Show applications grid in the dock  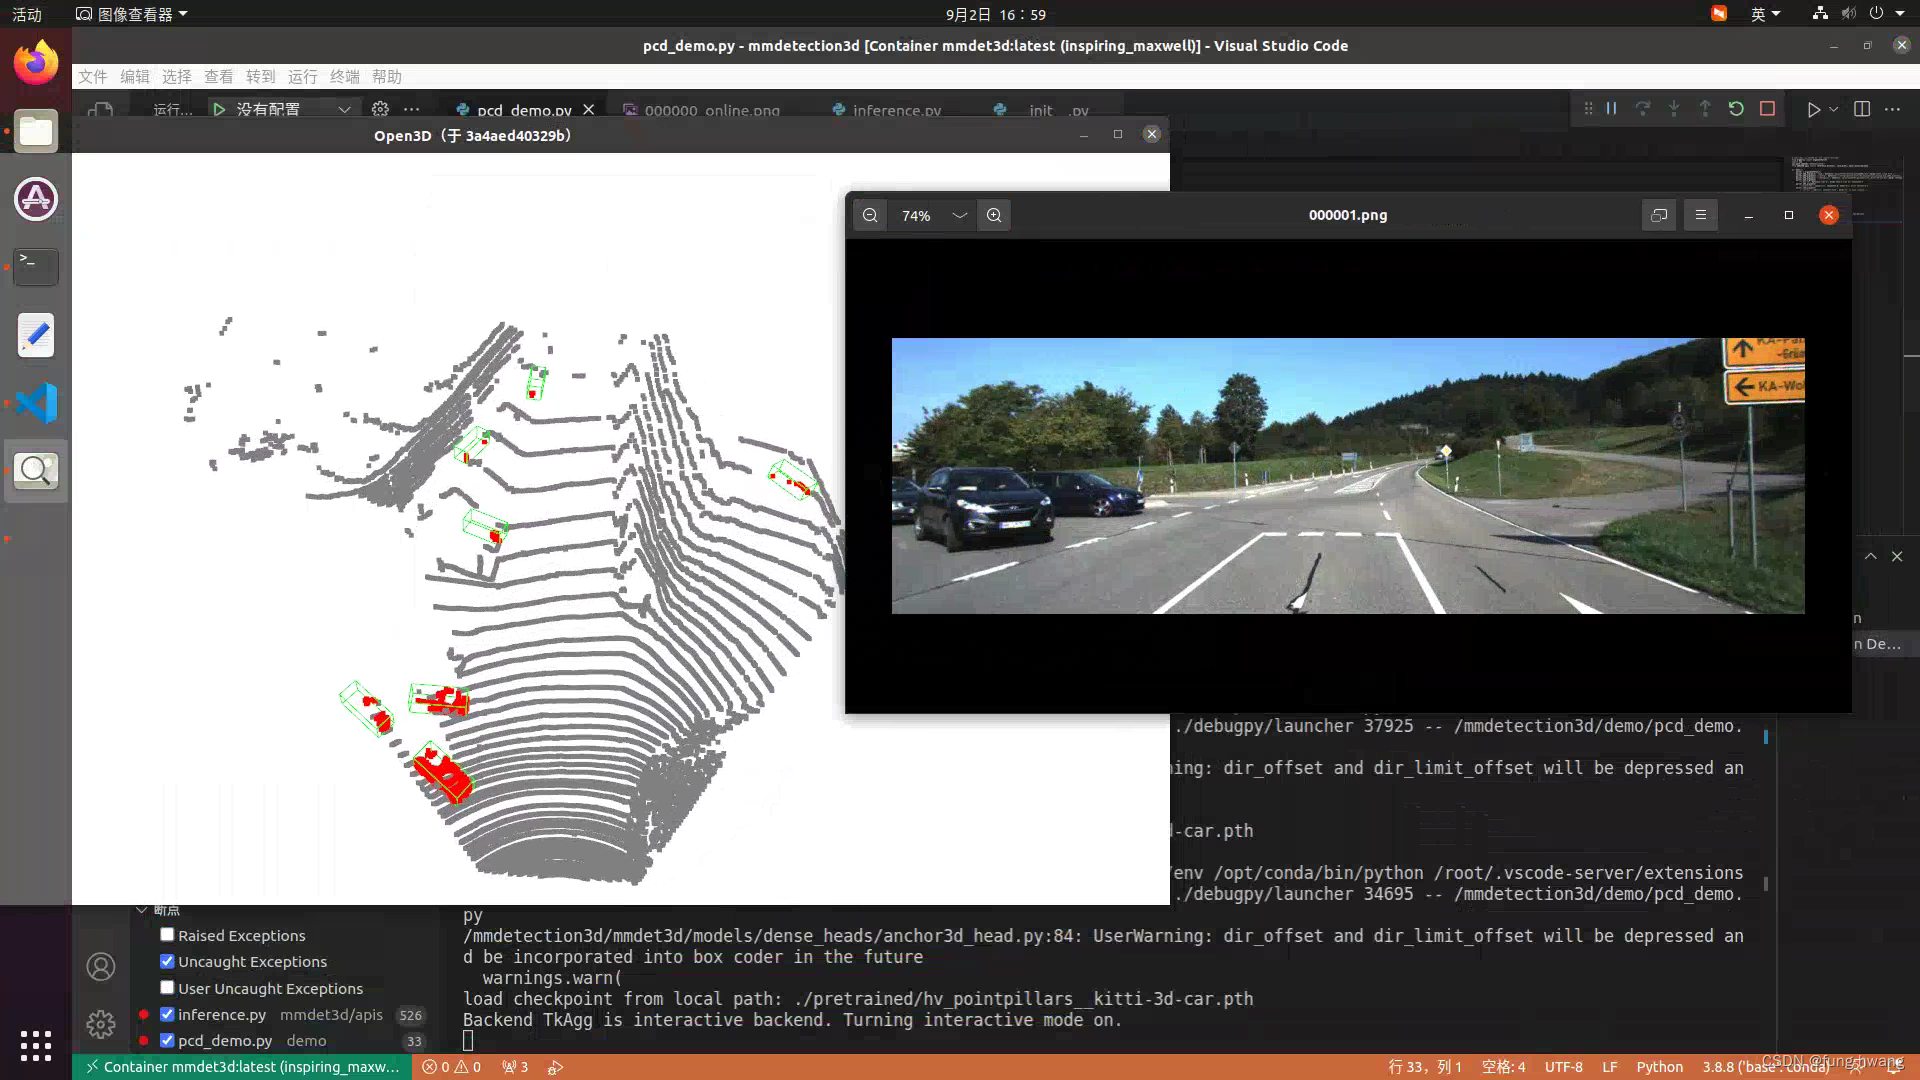pos(36,1045)
